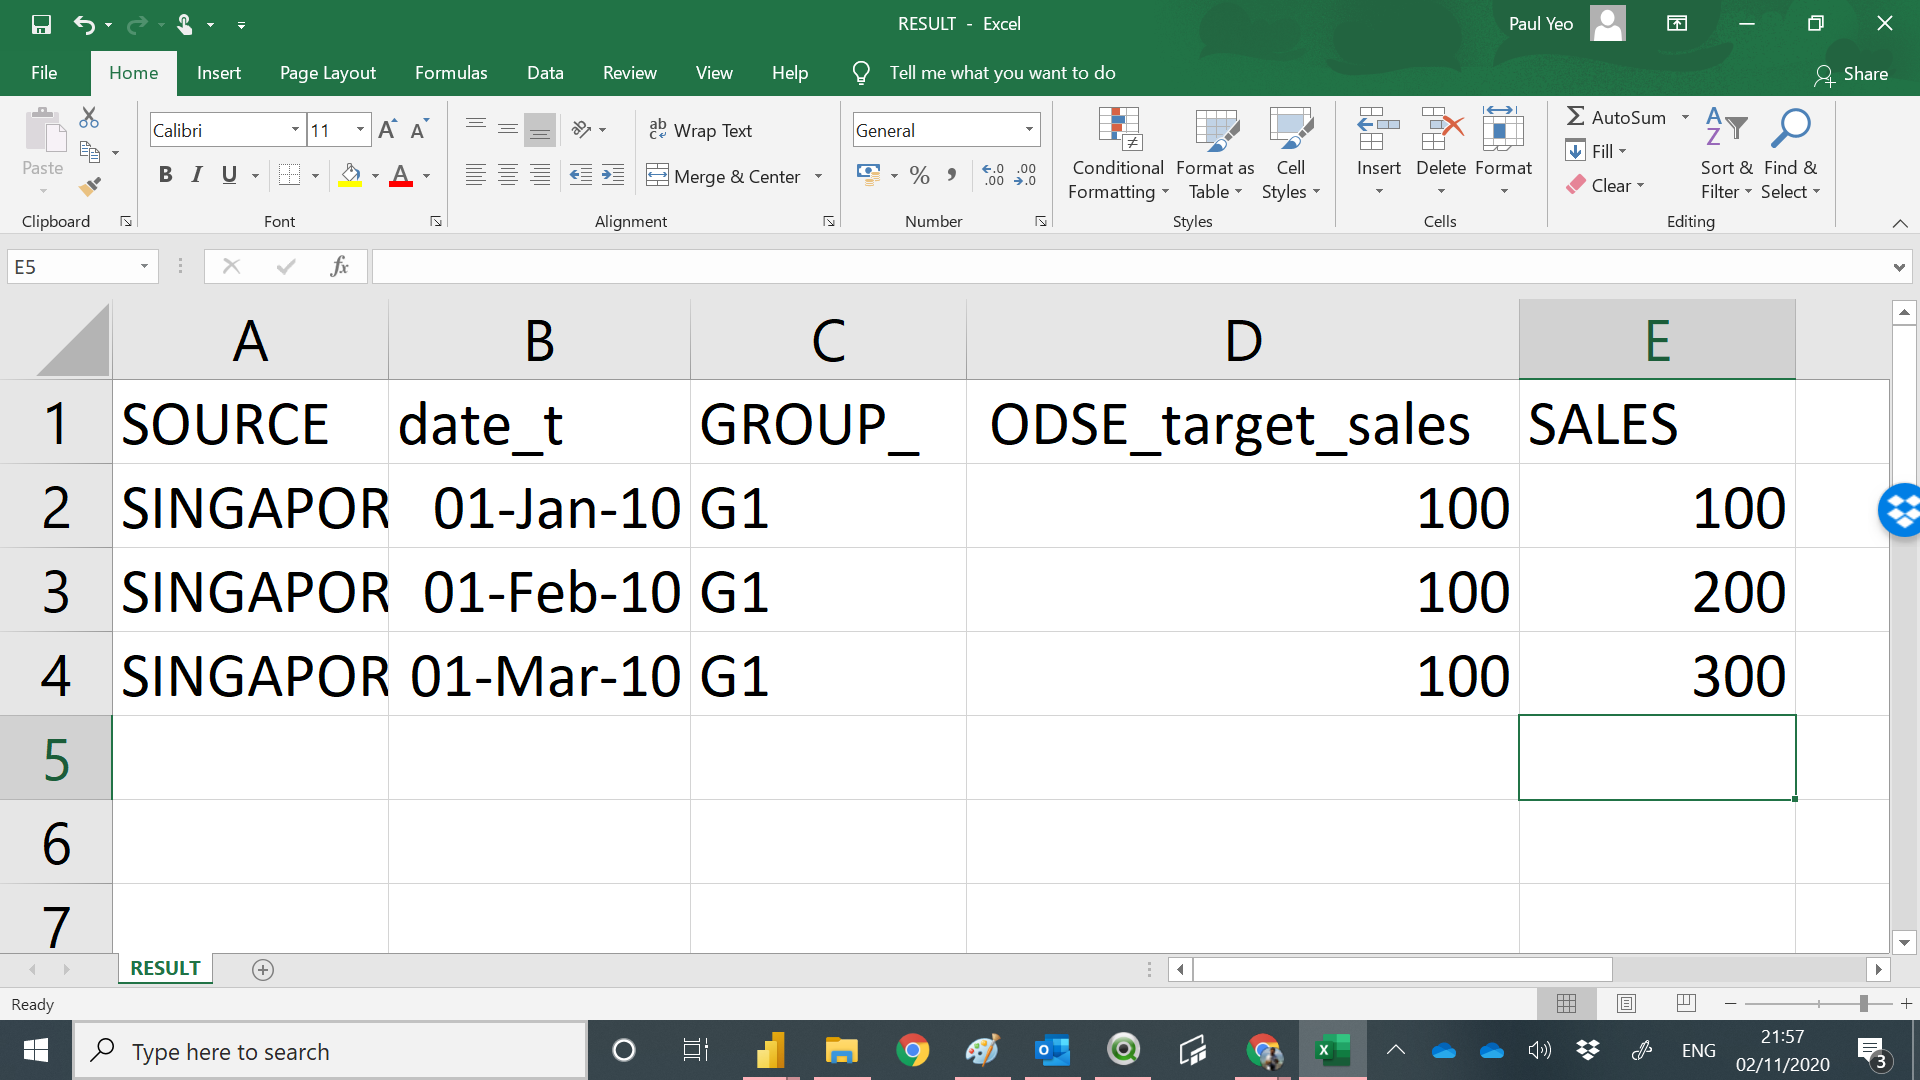The image size is (1920, 1080).
Task: Click the Paste clipboard icon
Action: point(43,131)
